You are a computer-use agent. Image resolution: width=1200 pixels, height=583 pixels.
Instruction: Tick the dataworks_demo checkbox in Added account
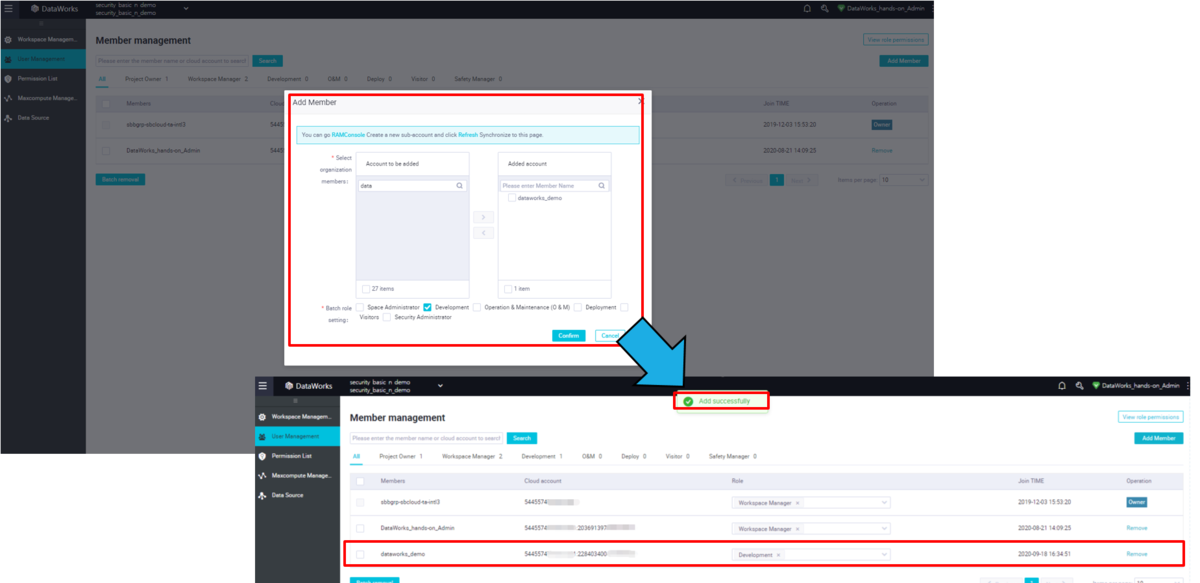pyautogui.click(x=512, y=198)
